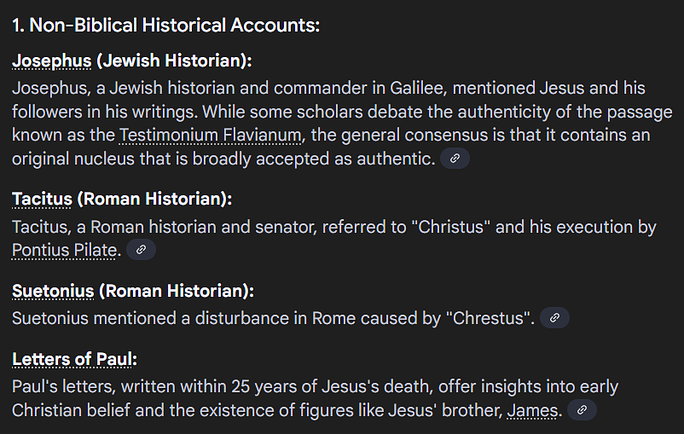Screen dimensions: 684x434
Task: Open the James link
Action: pyautogui.click(x=532, y=411)
